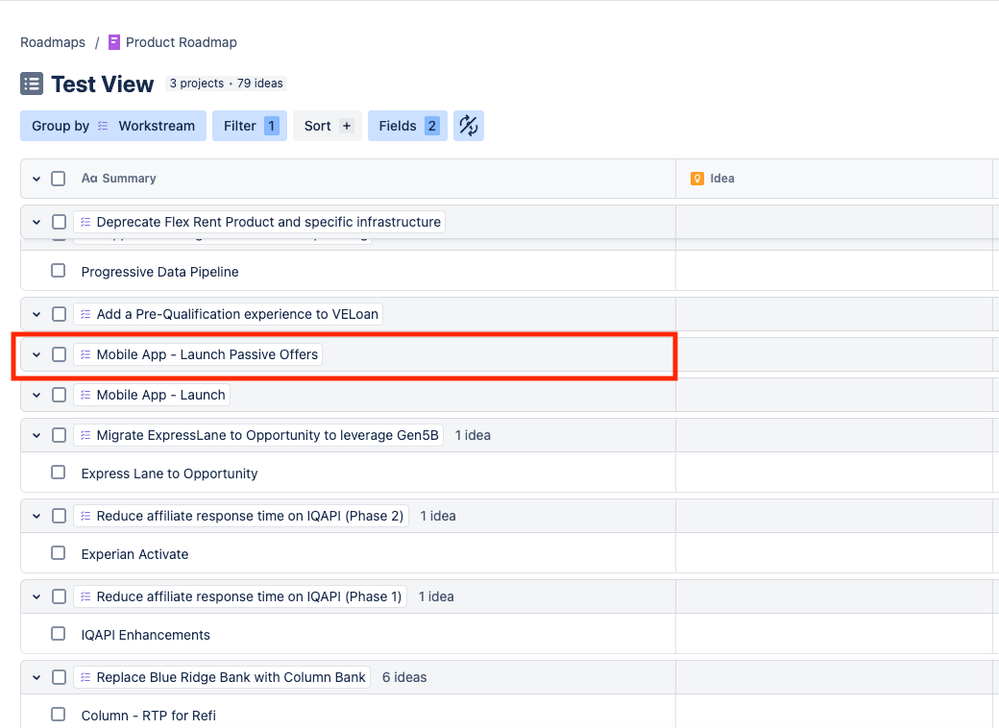Open the Fields panel

407,125
